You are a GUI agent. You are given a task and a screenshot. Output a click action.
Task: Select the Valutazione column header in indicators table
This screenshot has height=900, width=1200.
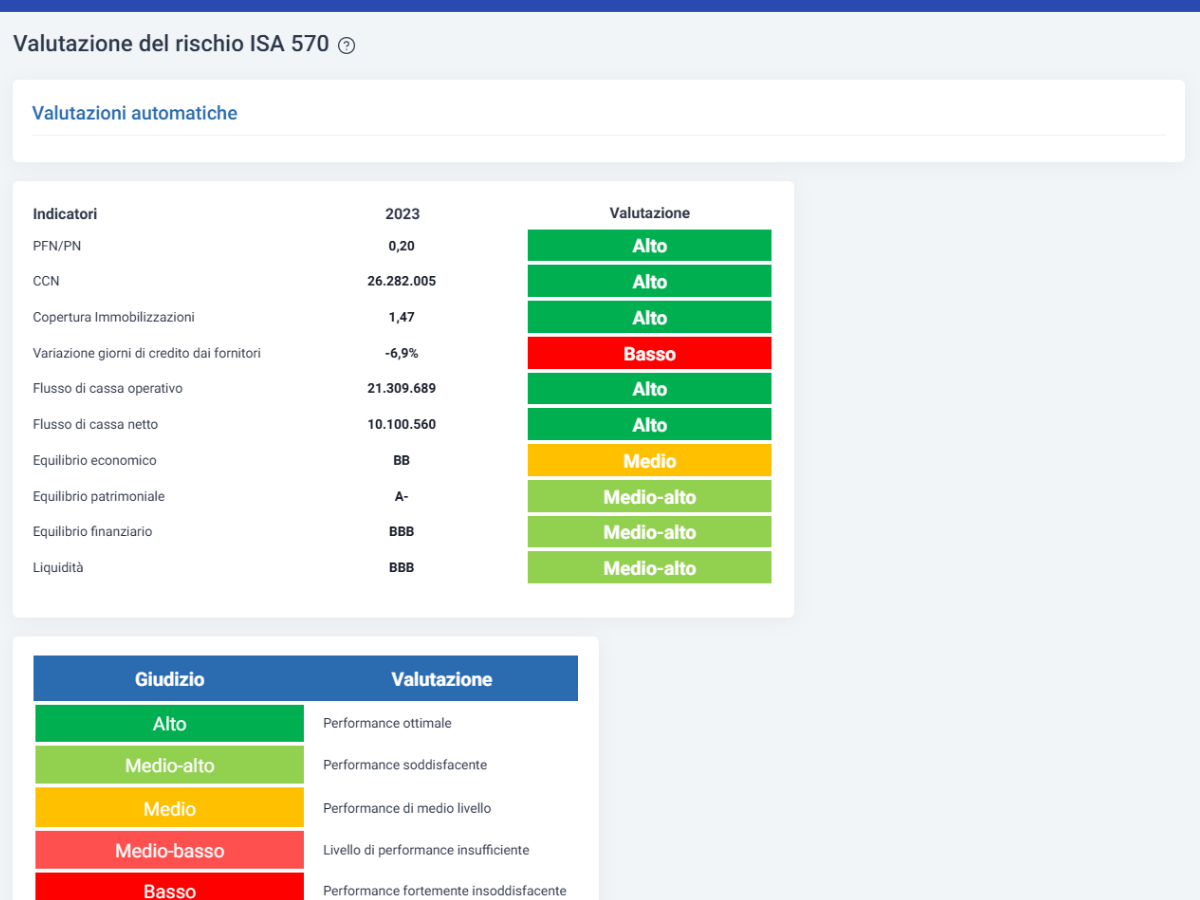click(x=650, y=213)
